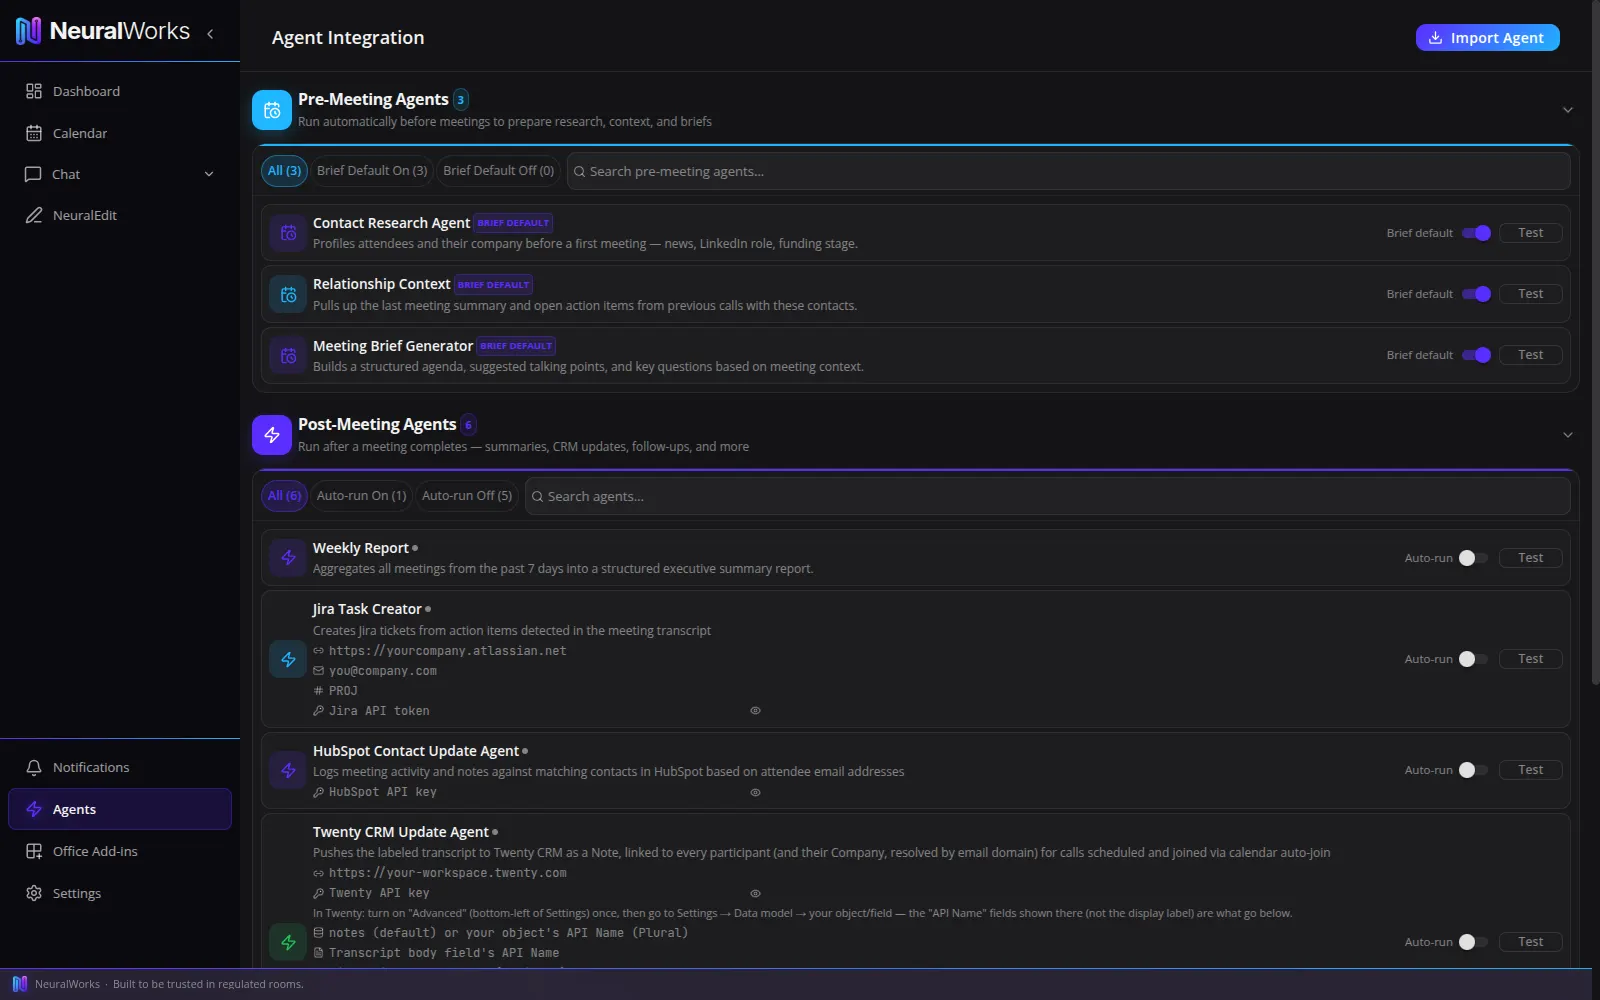Collapse the sidebar with the arrow
Viewport: 1600px width, 1000px height.
tap(210, 34)
